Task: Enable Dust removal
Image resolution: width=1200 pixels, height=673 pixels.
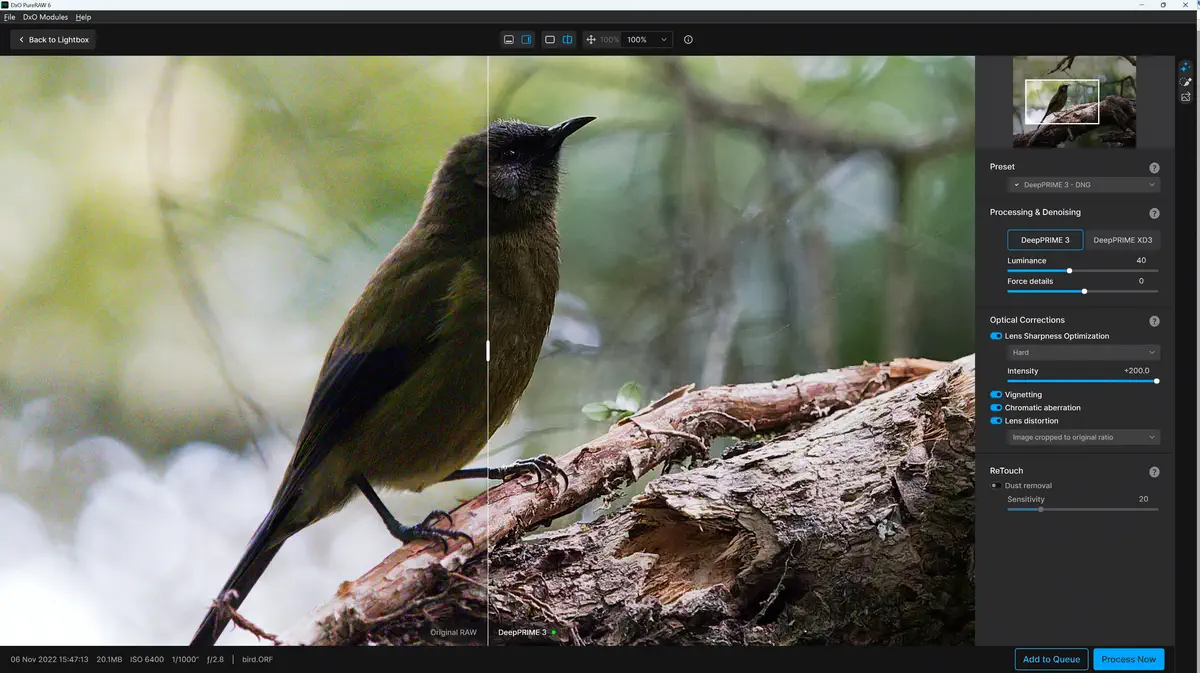Action: pyautogui.click(x=996, y=486)
